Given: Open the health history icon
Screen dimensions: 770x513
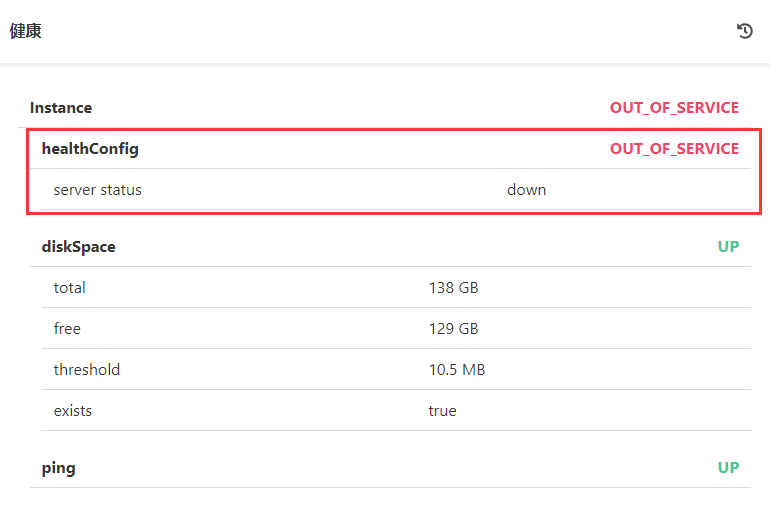Looking at the screenshot, I should pyautogui.click(x=744, y=31).
